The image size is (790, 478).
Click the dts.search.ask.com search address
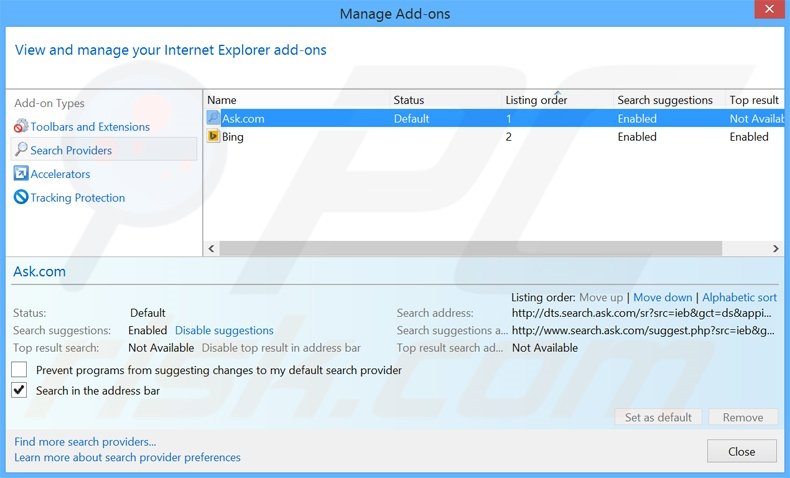point(641,313)
